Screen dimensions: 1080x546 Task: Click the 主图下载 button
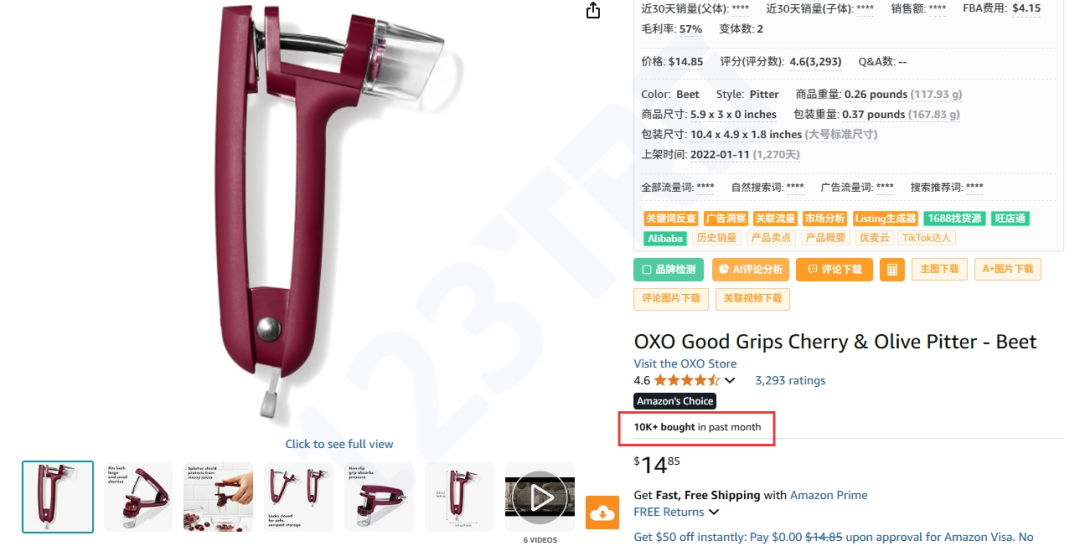939,269
